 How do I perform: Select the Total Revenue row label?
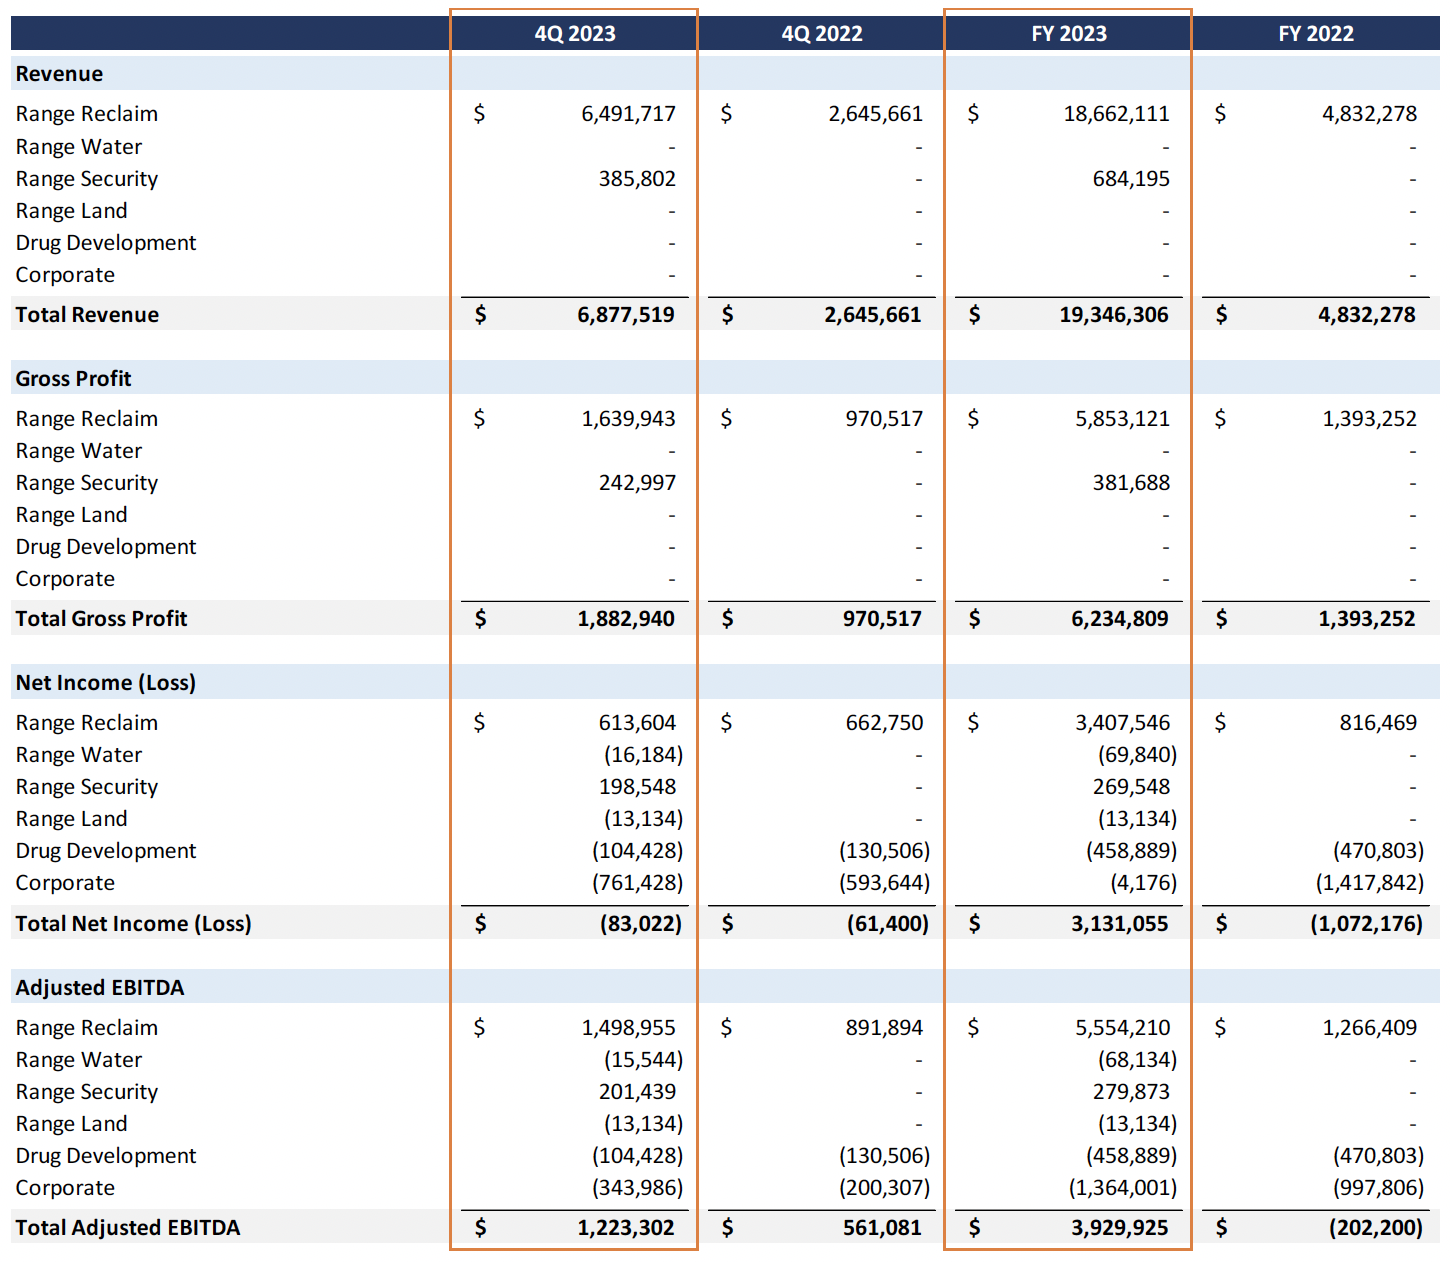coord(87,314)
